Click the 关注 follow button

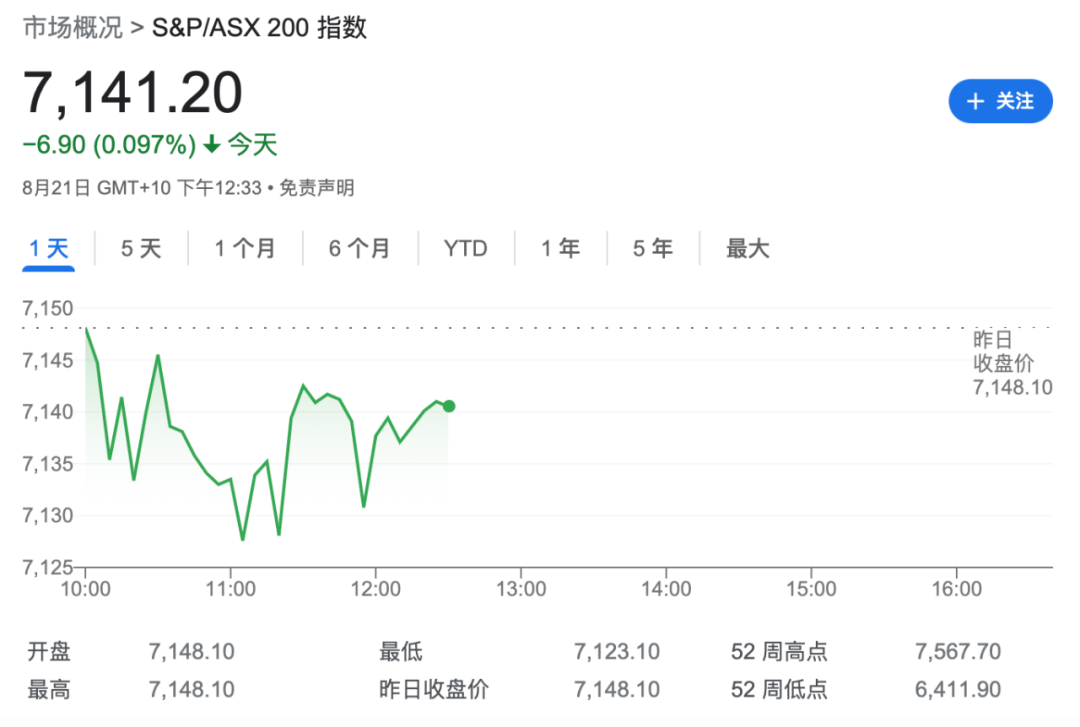1000,101
